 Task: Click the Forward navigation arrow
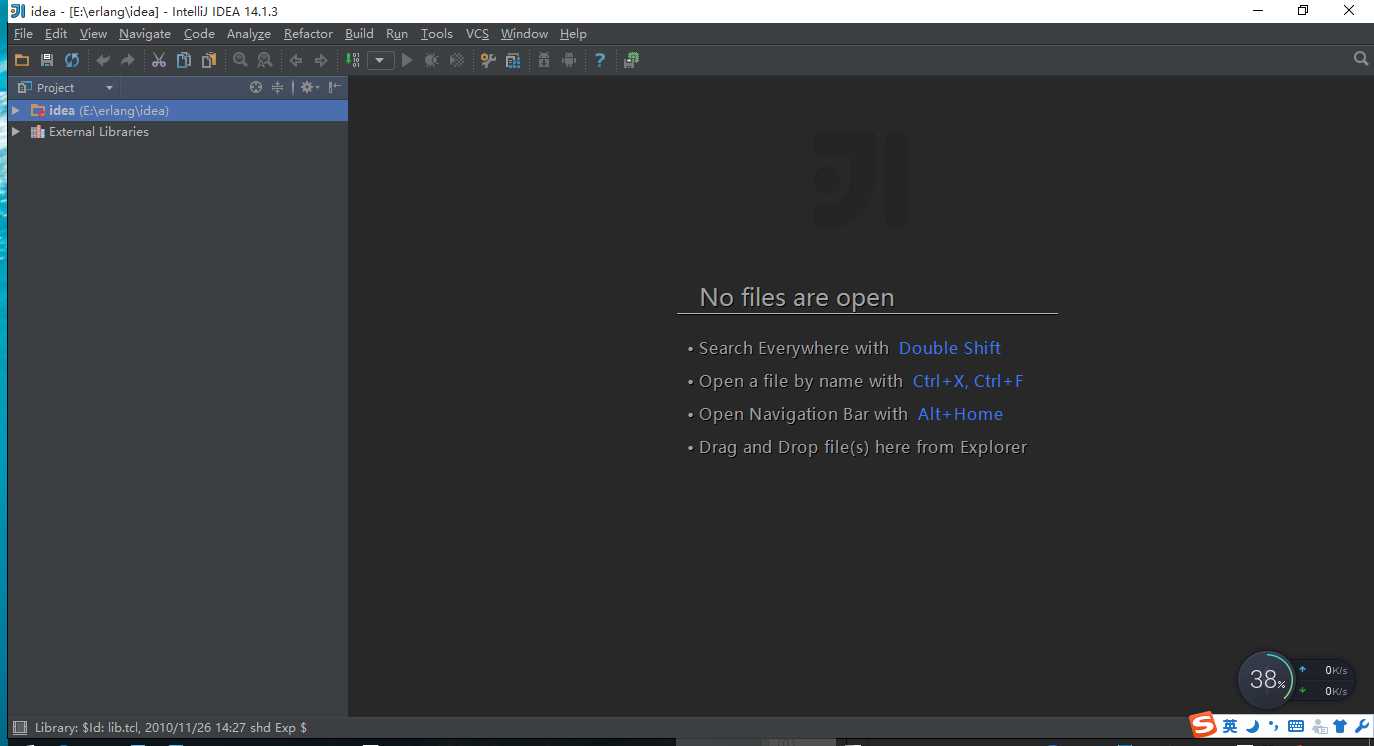tap(321, 60)
